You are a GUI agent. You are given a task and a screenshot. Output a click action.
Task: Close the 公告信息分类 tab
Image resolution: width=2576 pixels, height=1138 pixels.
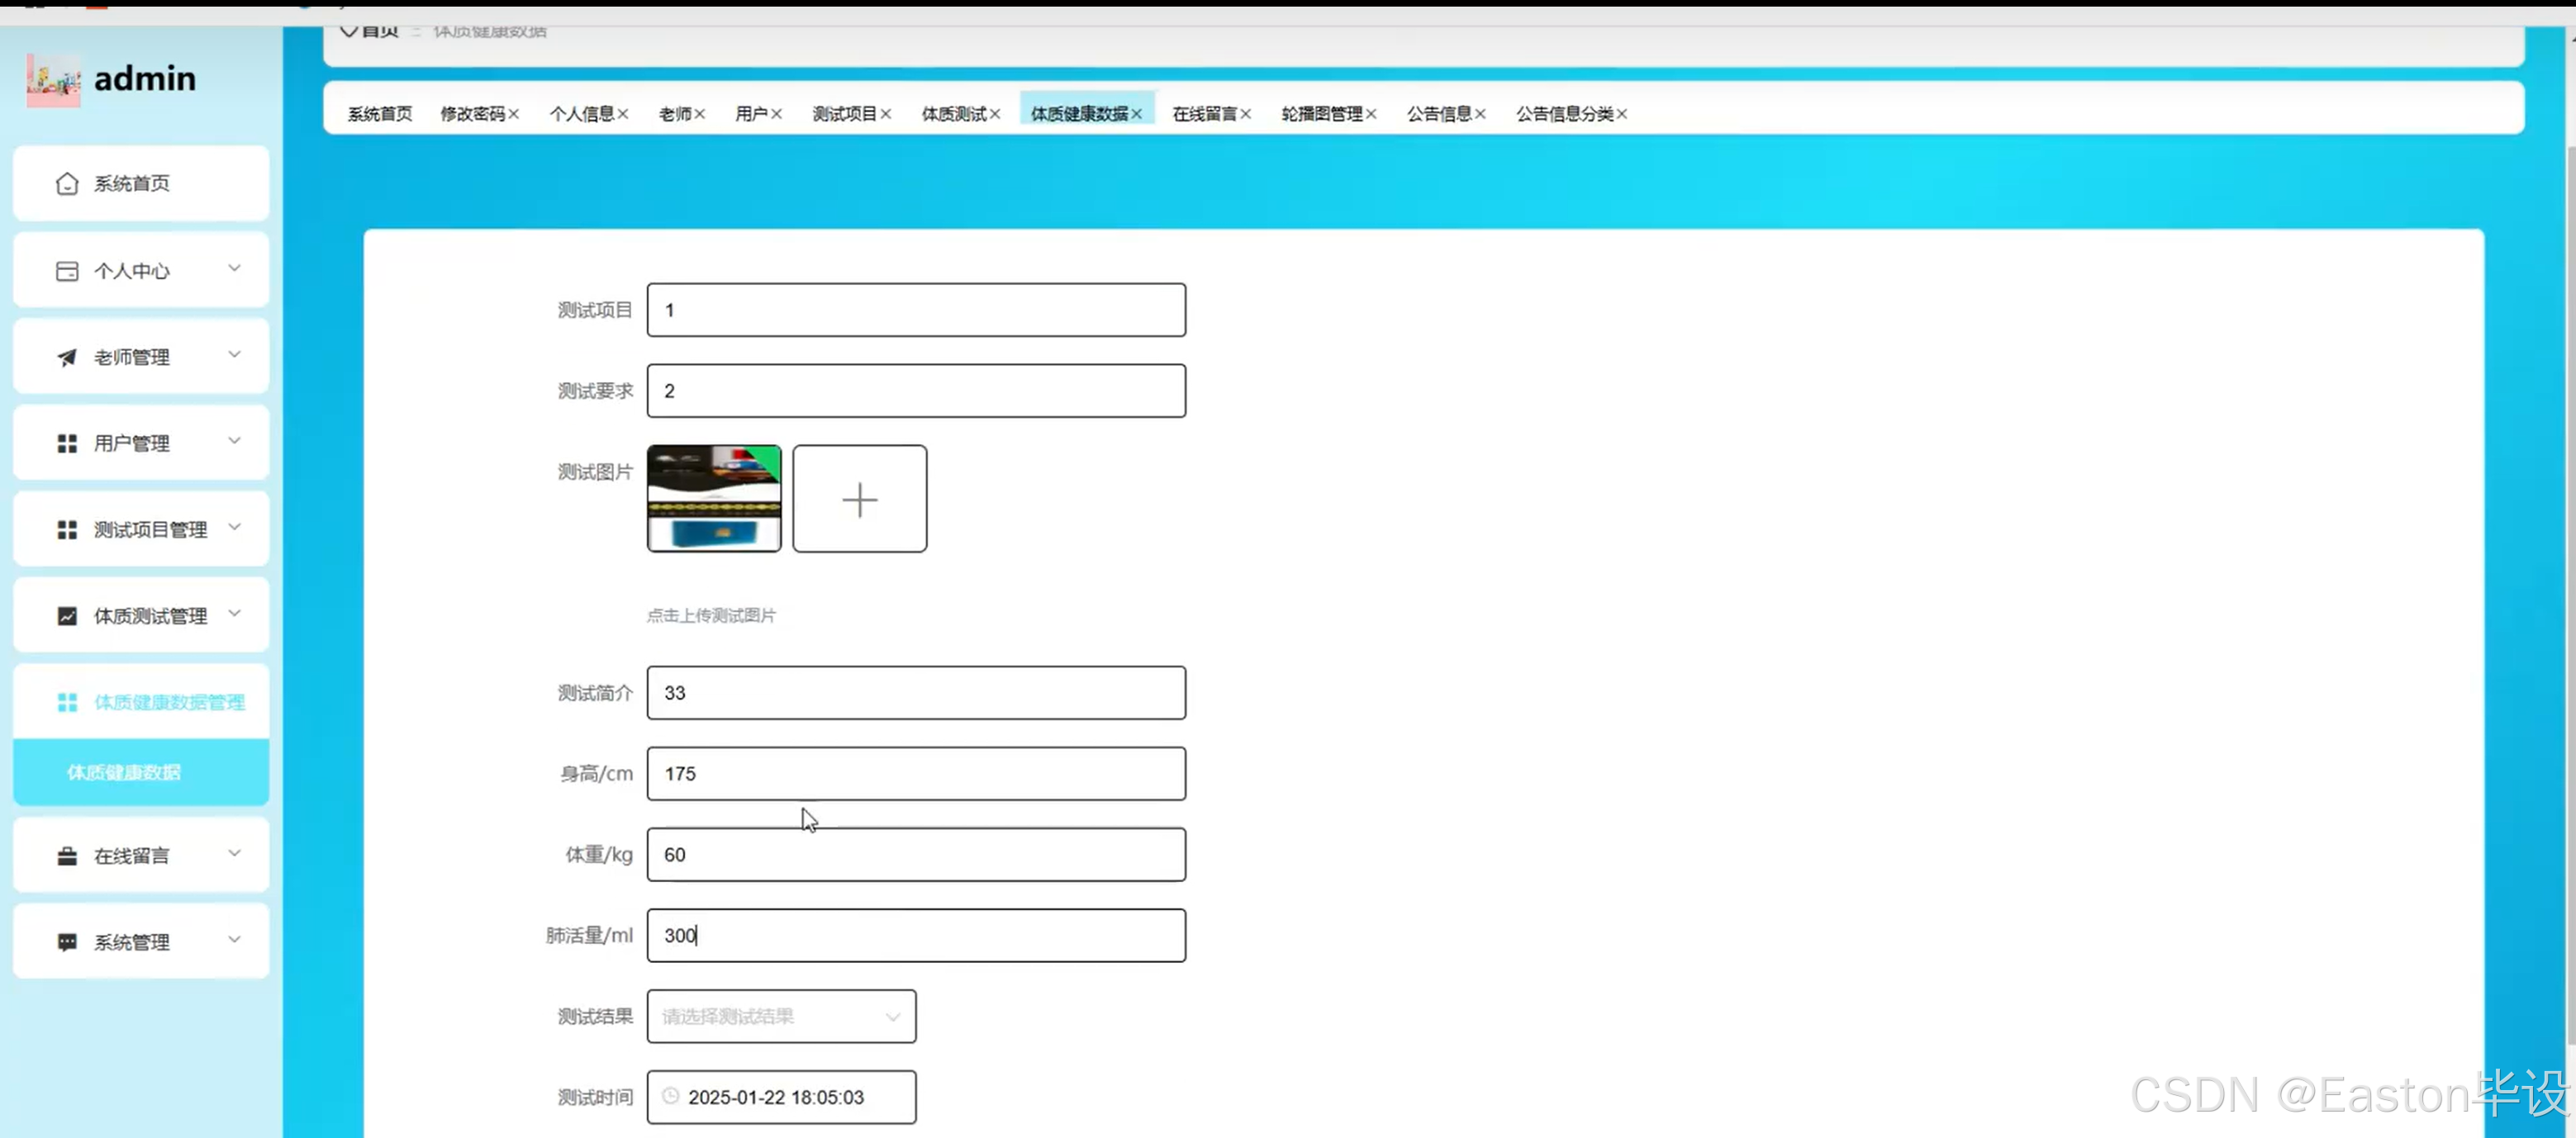click(x=1621, y=114)
